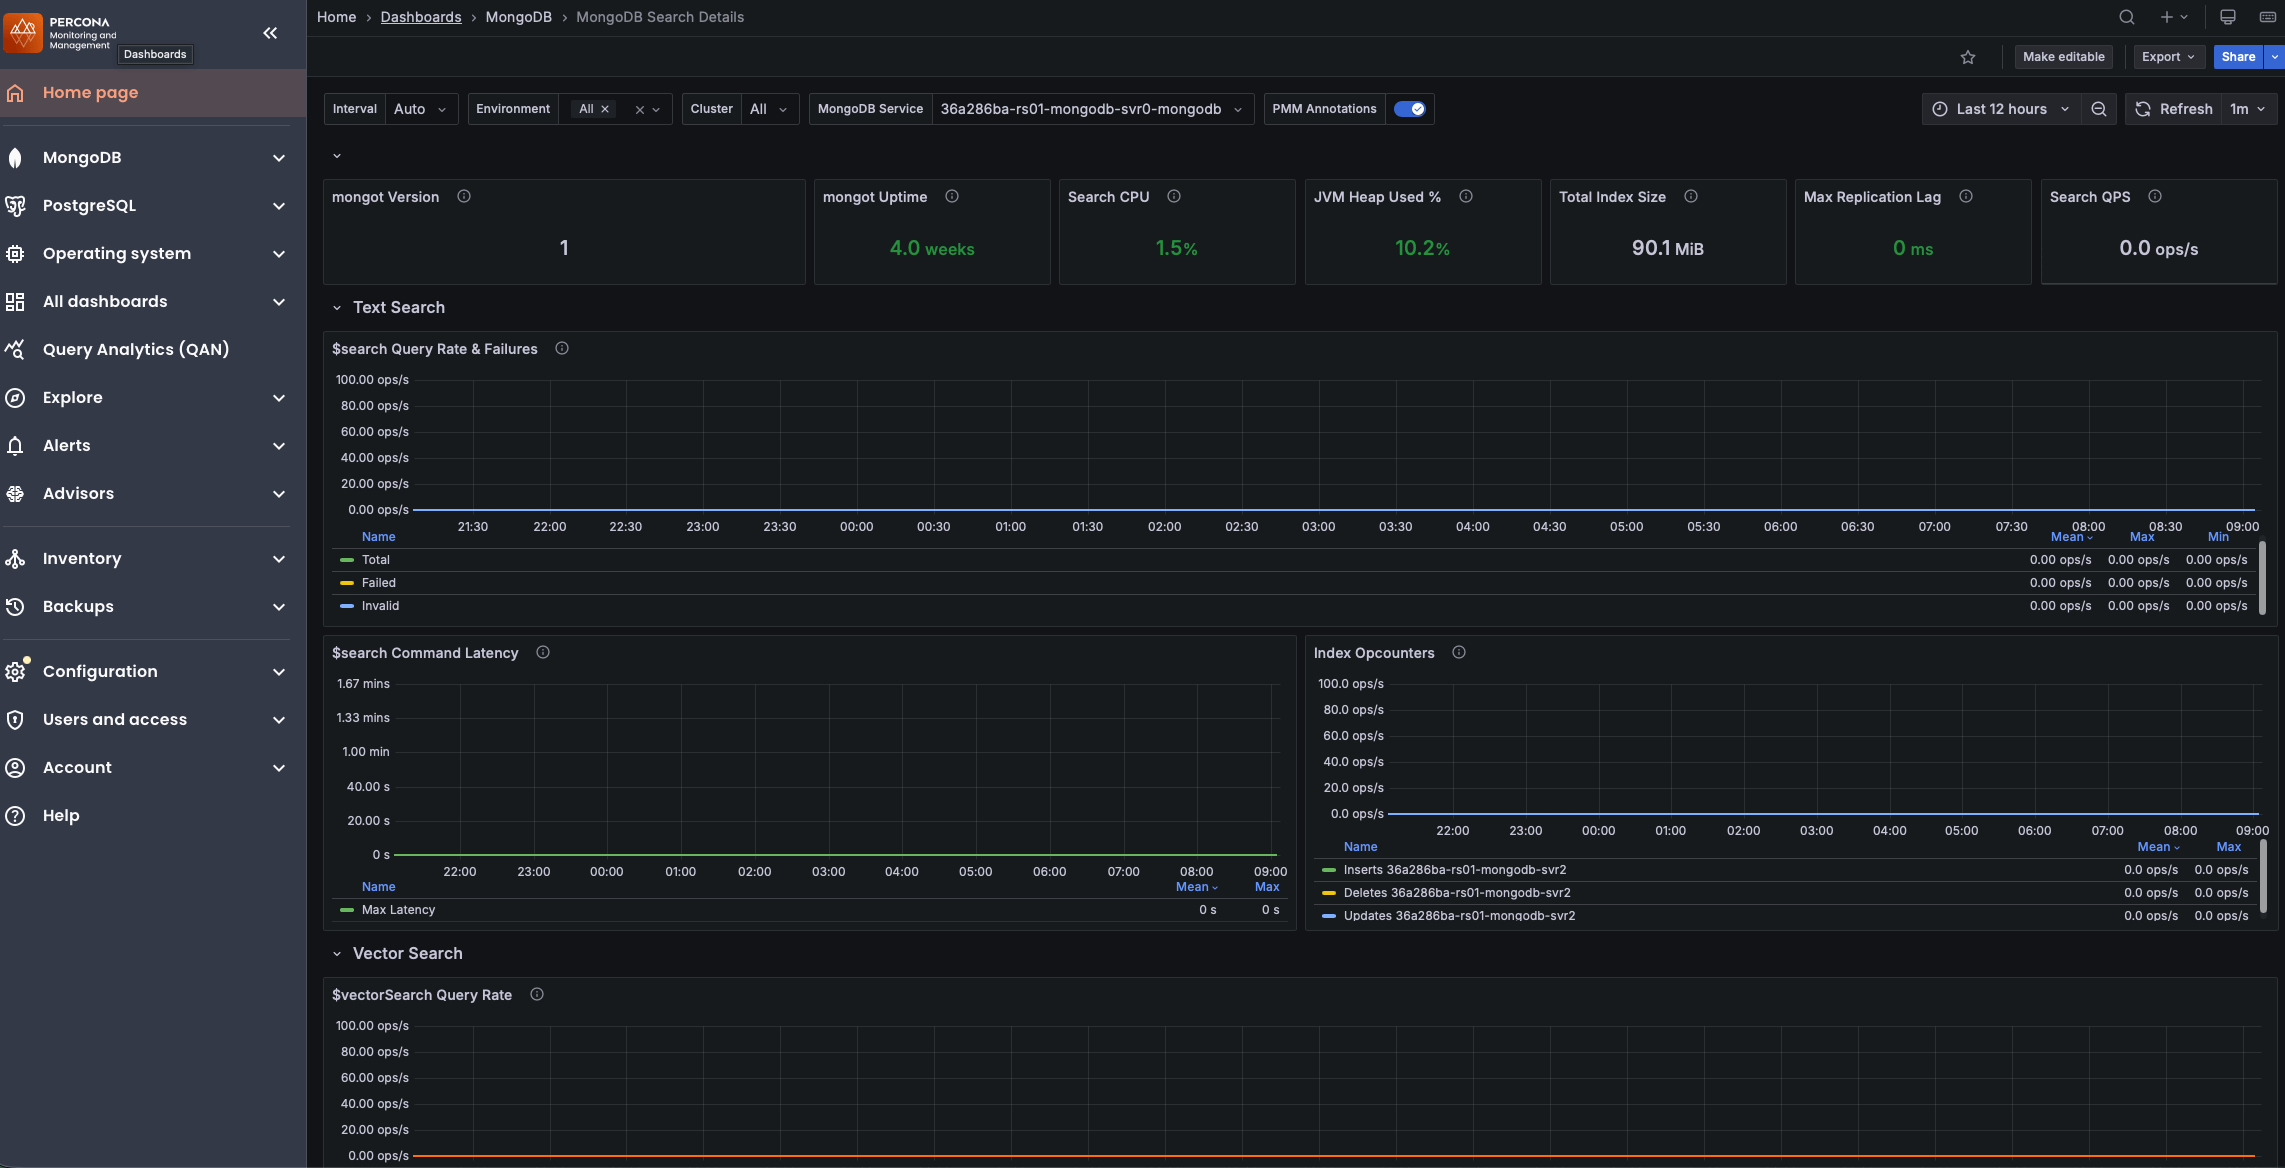Show info for Search CPU panel
Screen dimensions: 2285x1168
click(x=1174, y=197)
